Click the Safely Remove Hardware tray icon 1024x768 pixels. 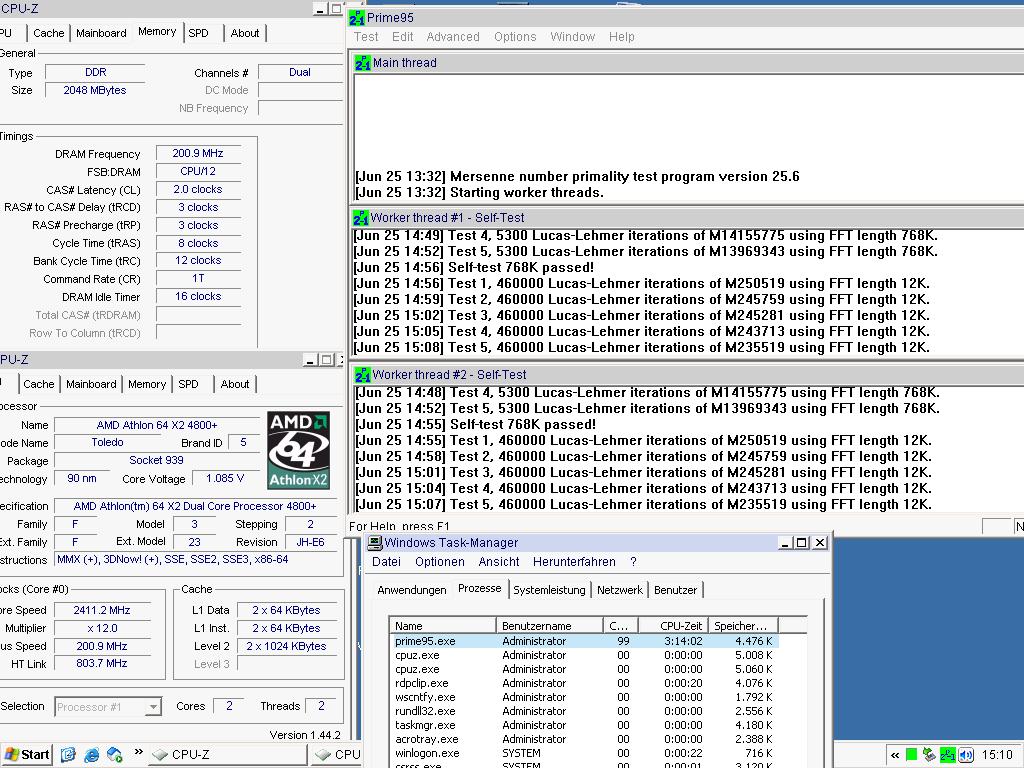pos(929,755)
